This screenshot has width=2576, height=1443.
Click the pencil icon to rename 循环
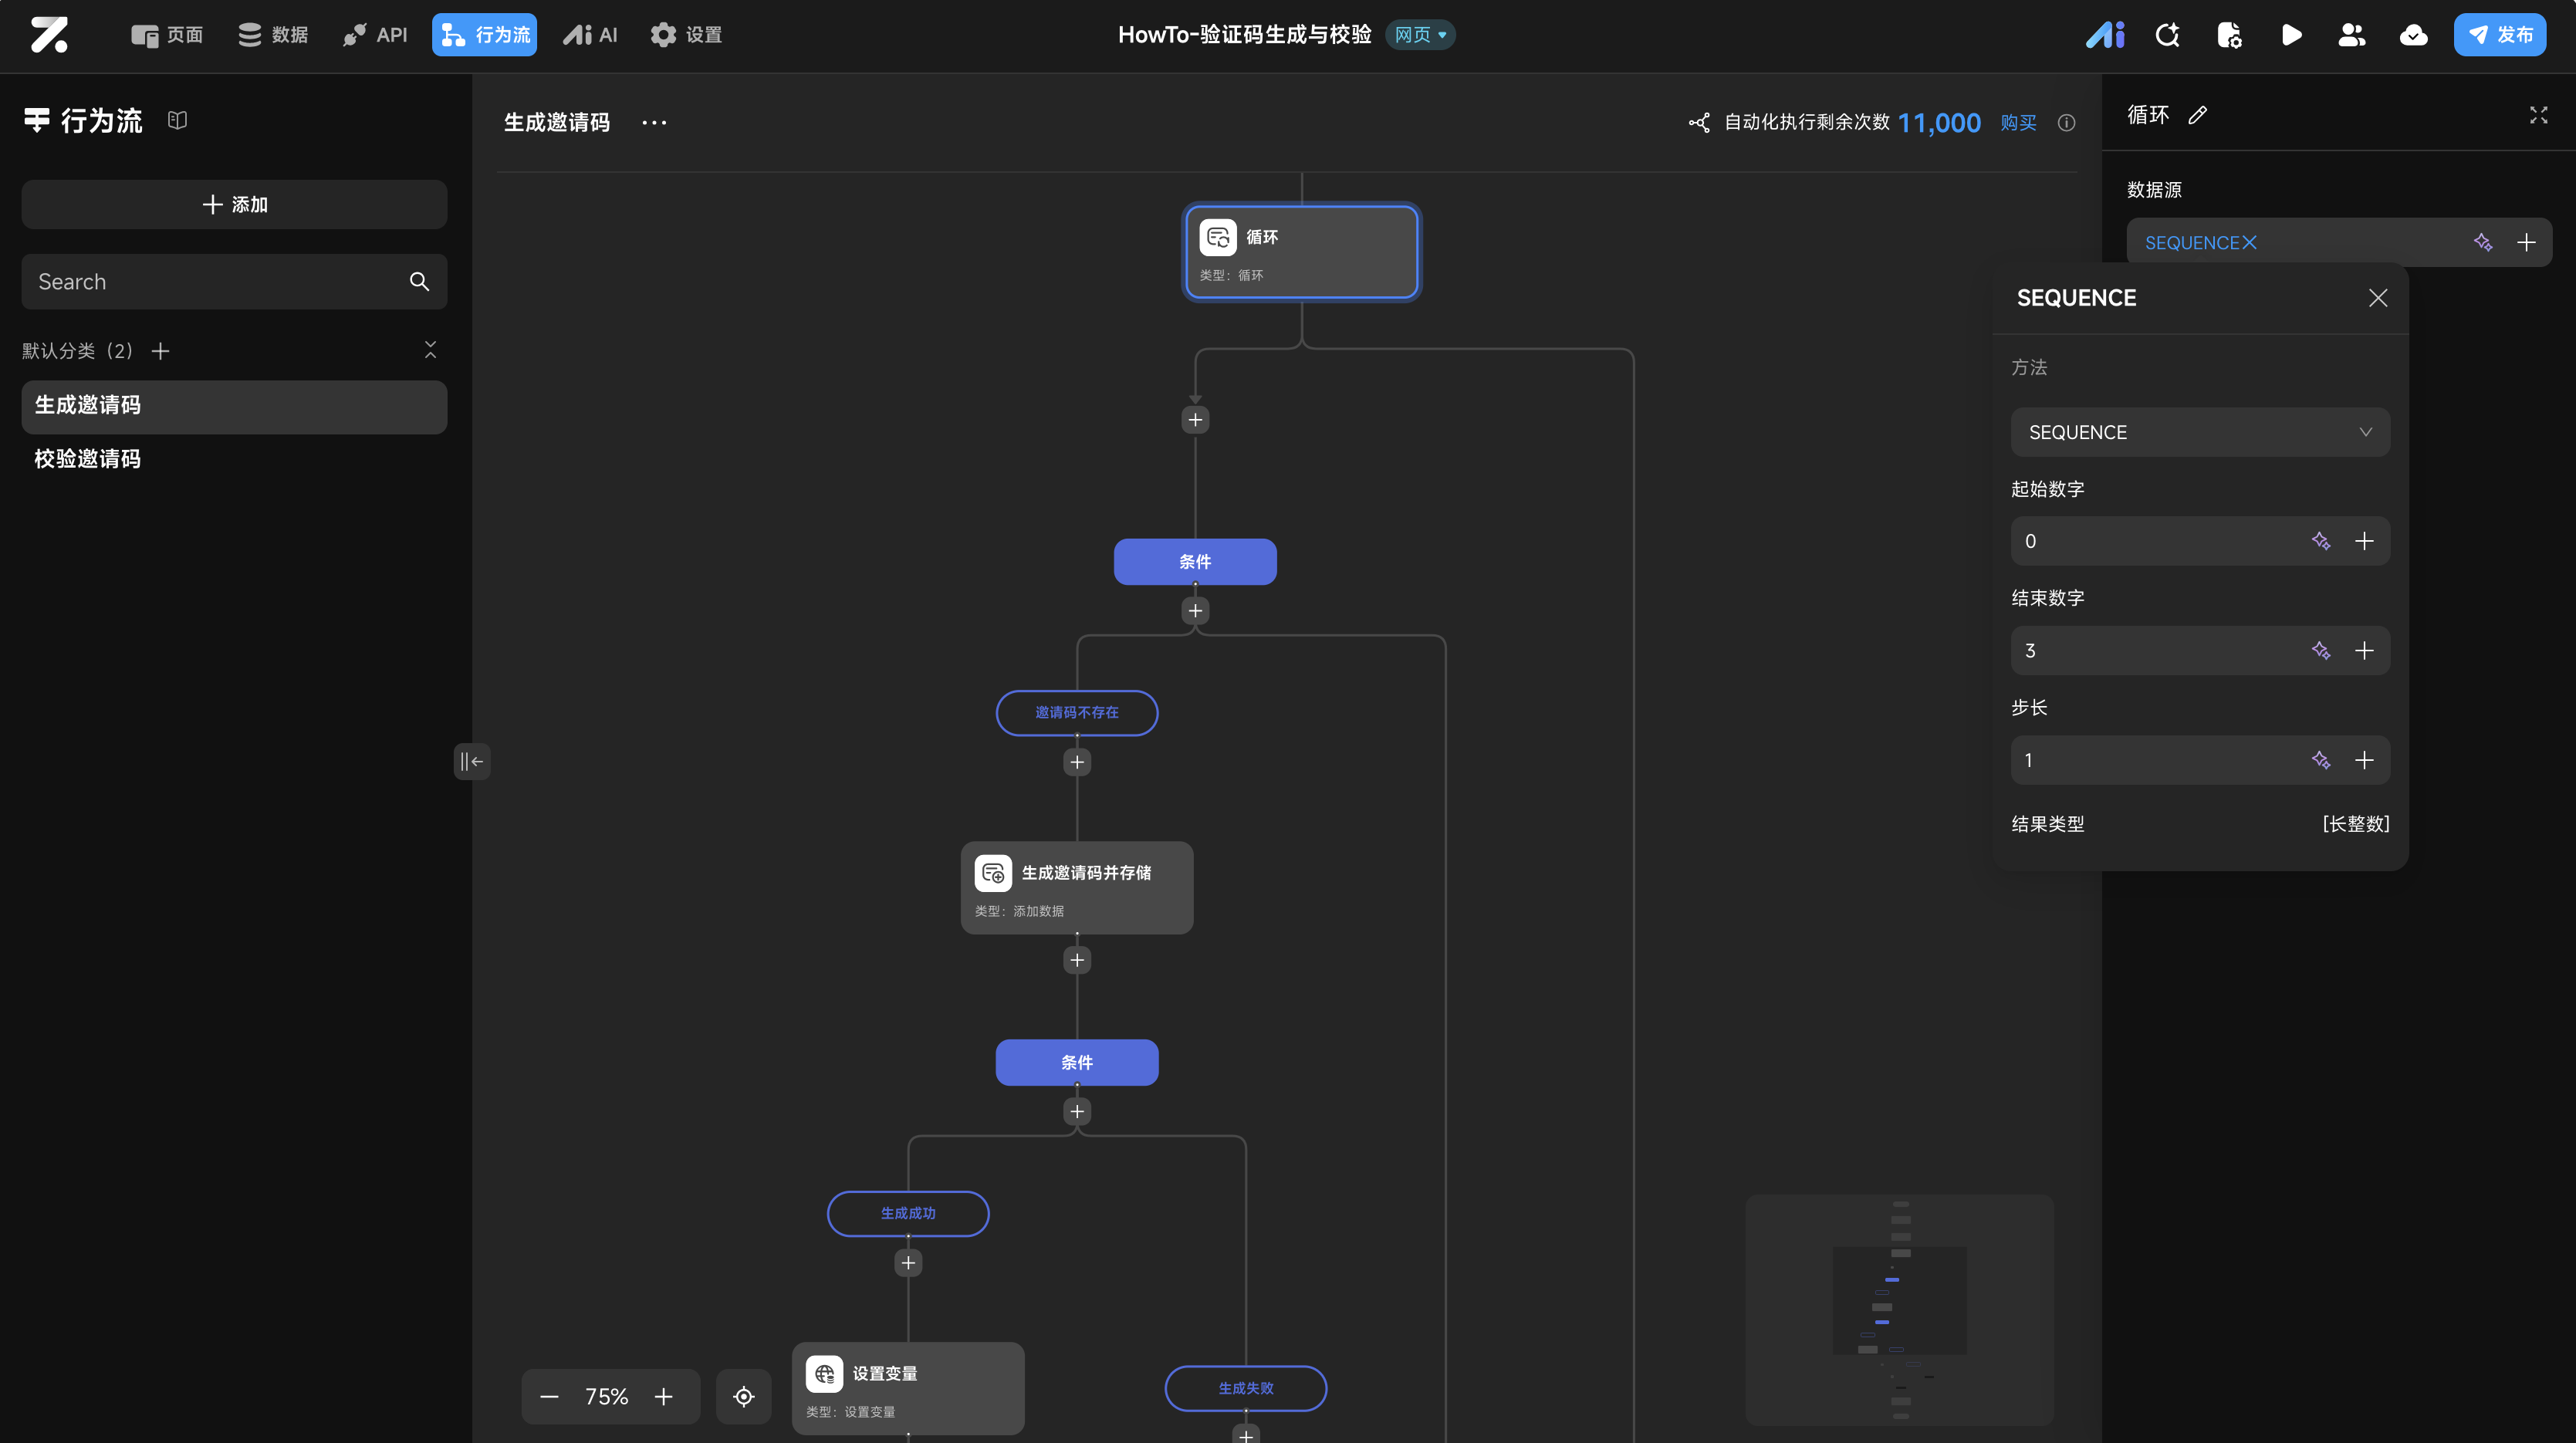tap(2197, 115)
